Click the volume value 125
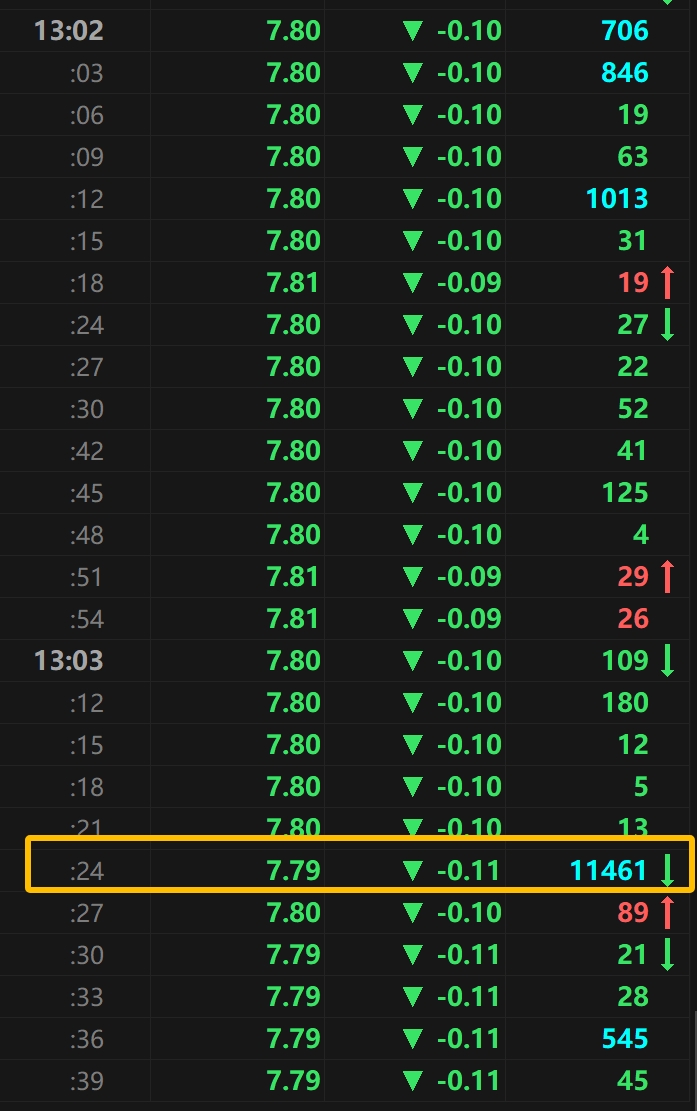 click(x=625, y=492)
